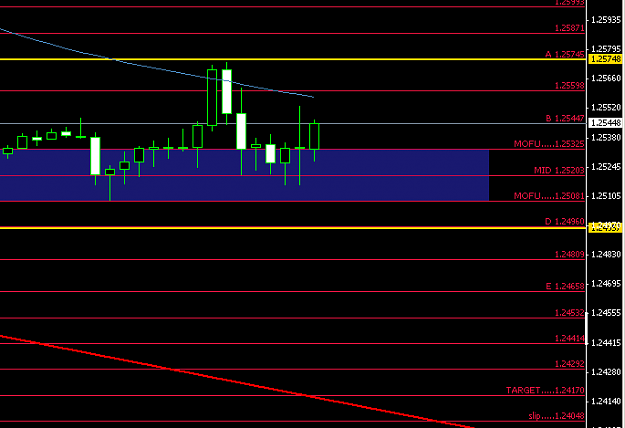Screen dimensions: 625x428
Task: Click the 'MOFU.....1.25081' label
Action: [x=549, y=196]
